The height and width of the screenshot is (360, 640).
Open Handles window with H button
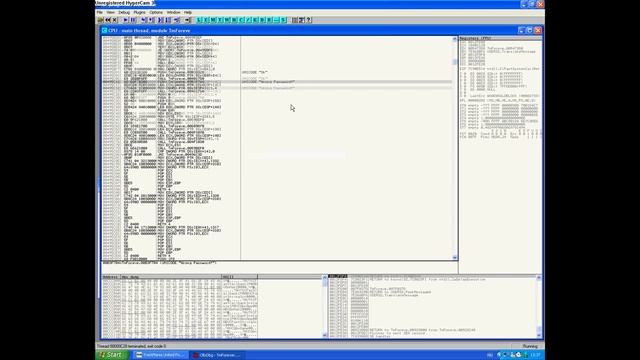pos(234,20)
